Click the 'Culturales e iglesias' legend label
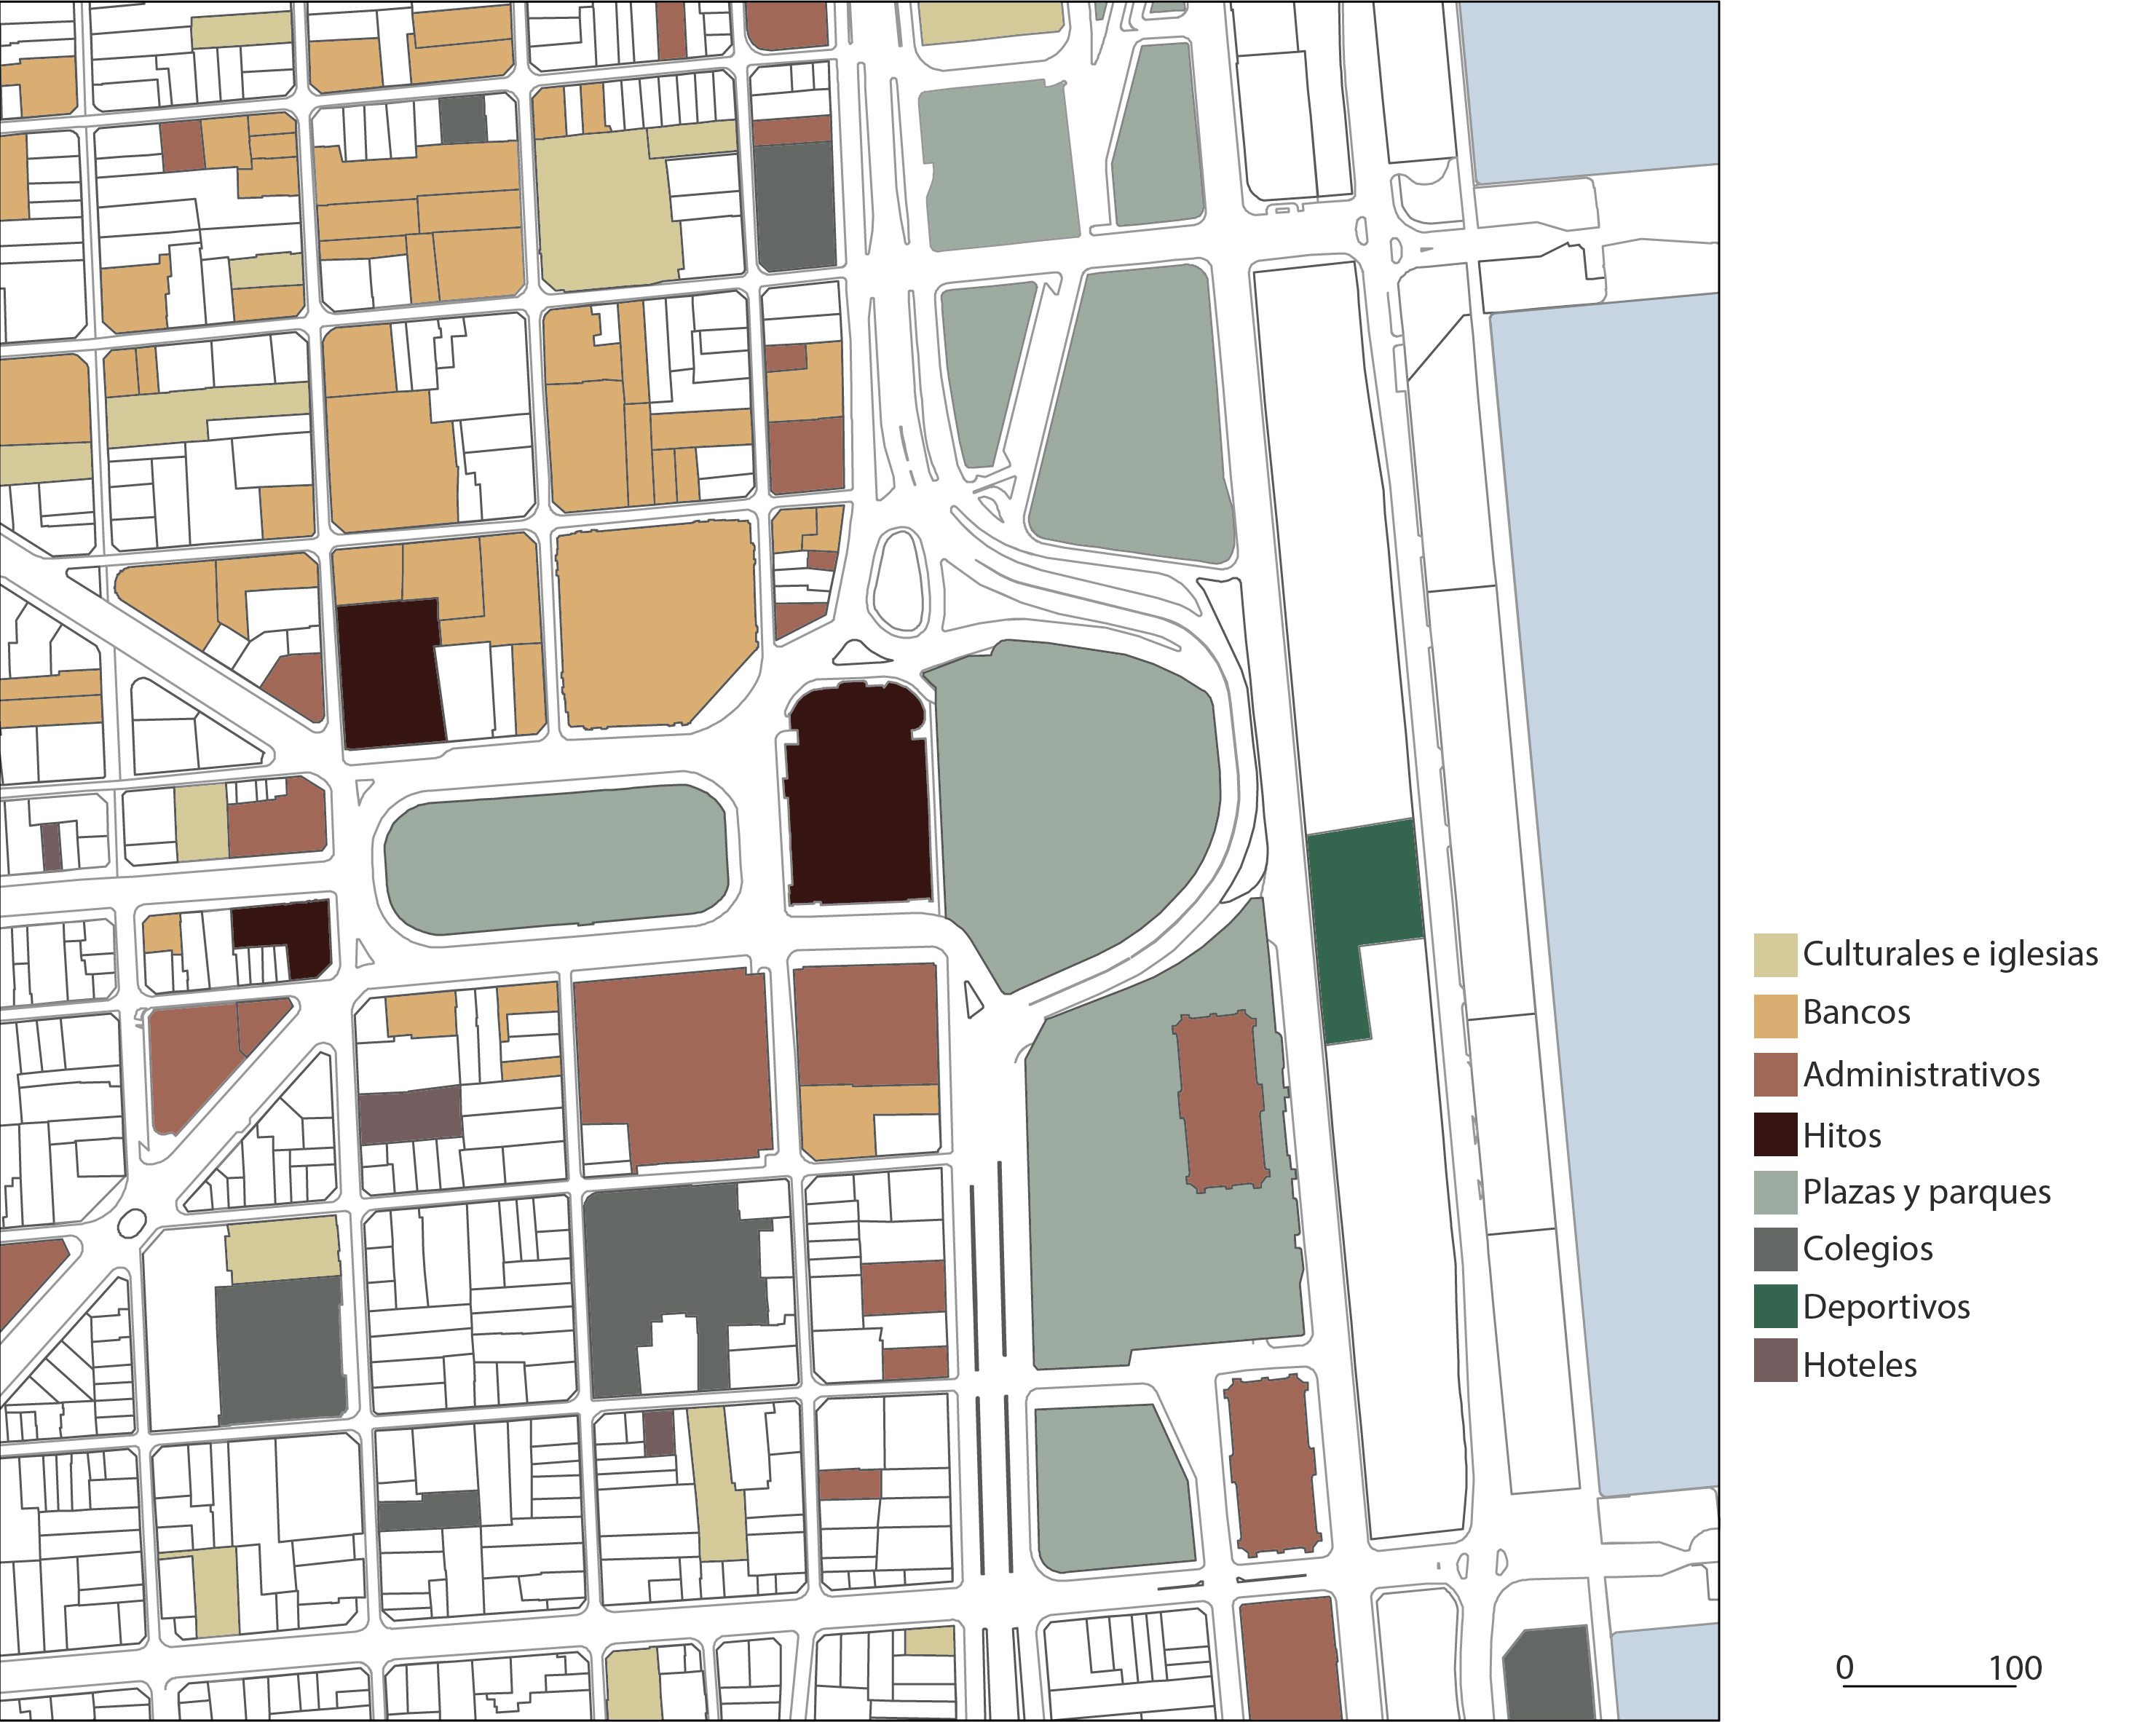 (1950, 954)
